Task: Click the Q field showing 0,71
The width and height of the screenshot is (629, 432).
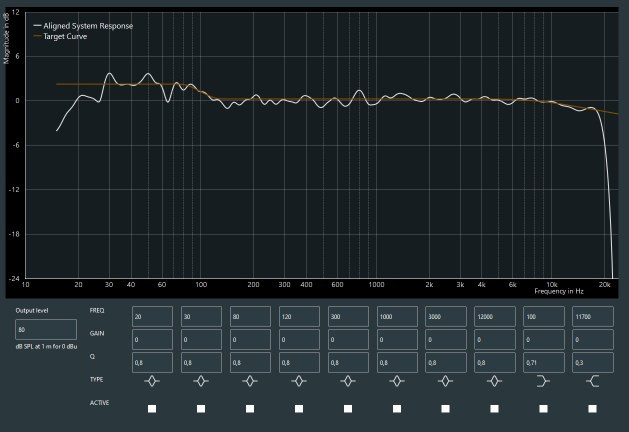Action: tap(543, 362)
